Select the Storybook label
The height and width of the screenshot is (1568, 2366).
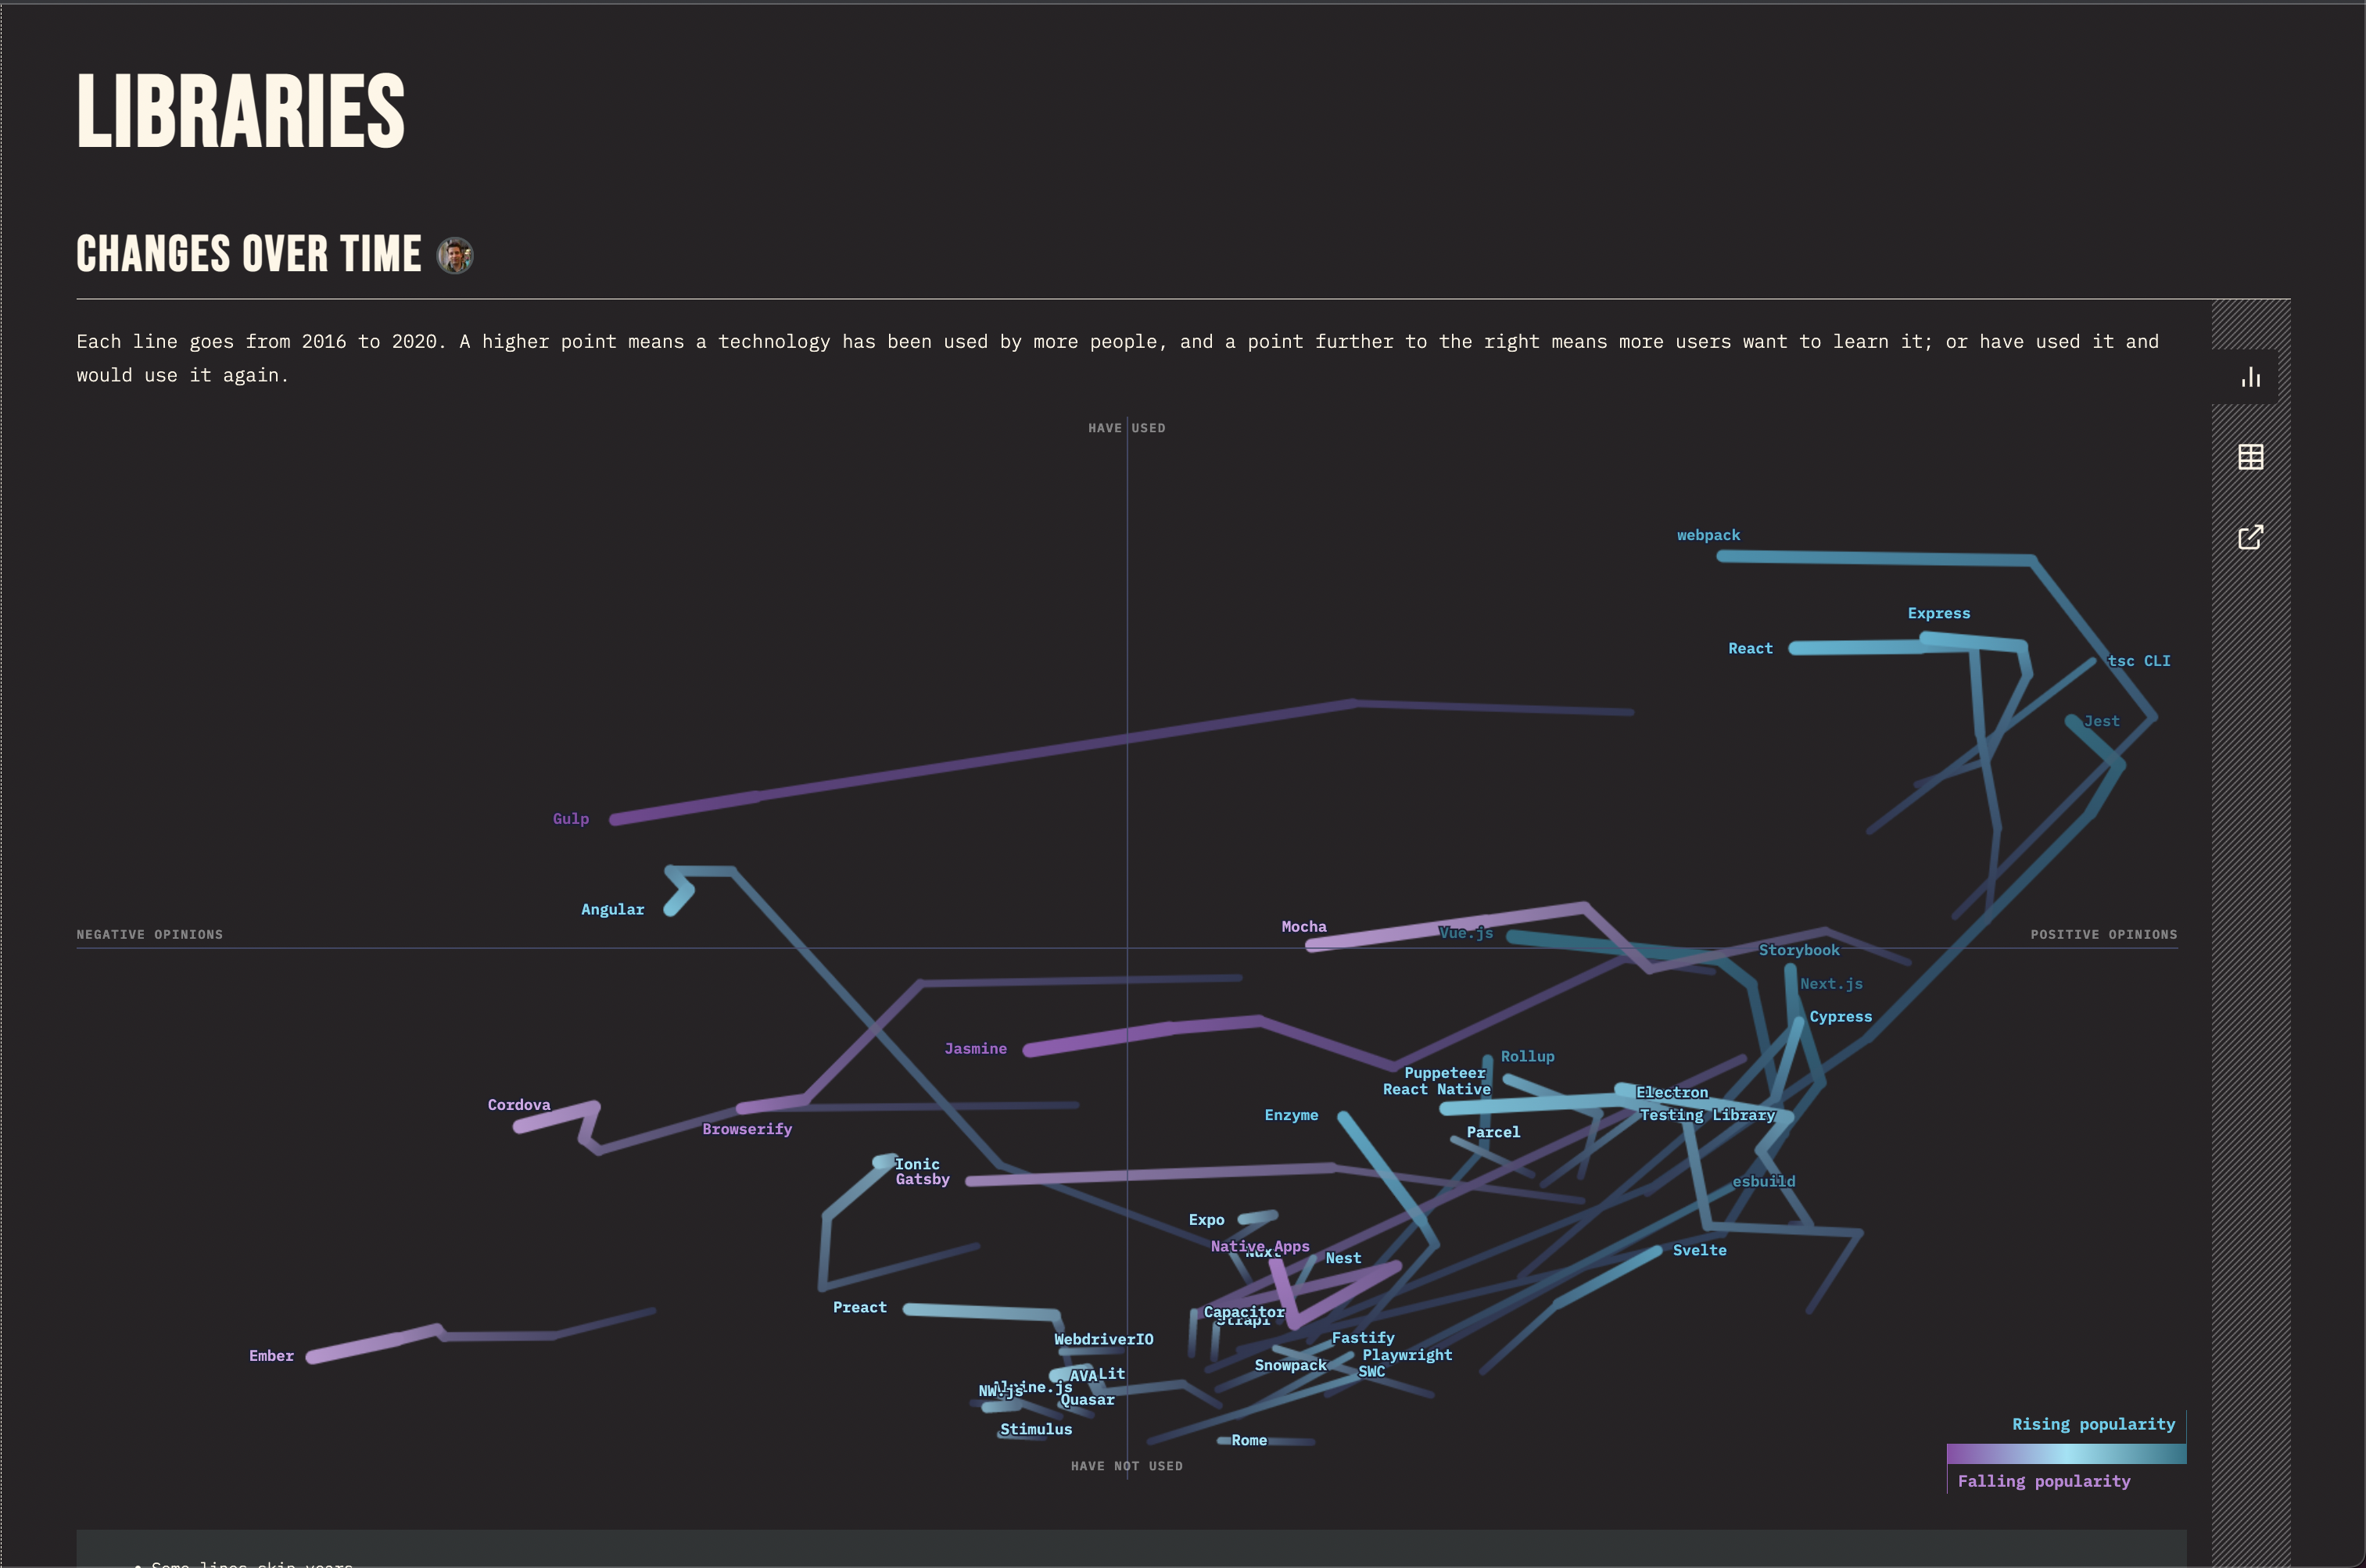(x=1799, y=950)
